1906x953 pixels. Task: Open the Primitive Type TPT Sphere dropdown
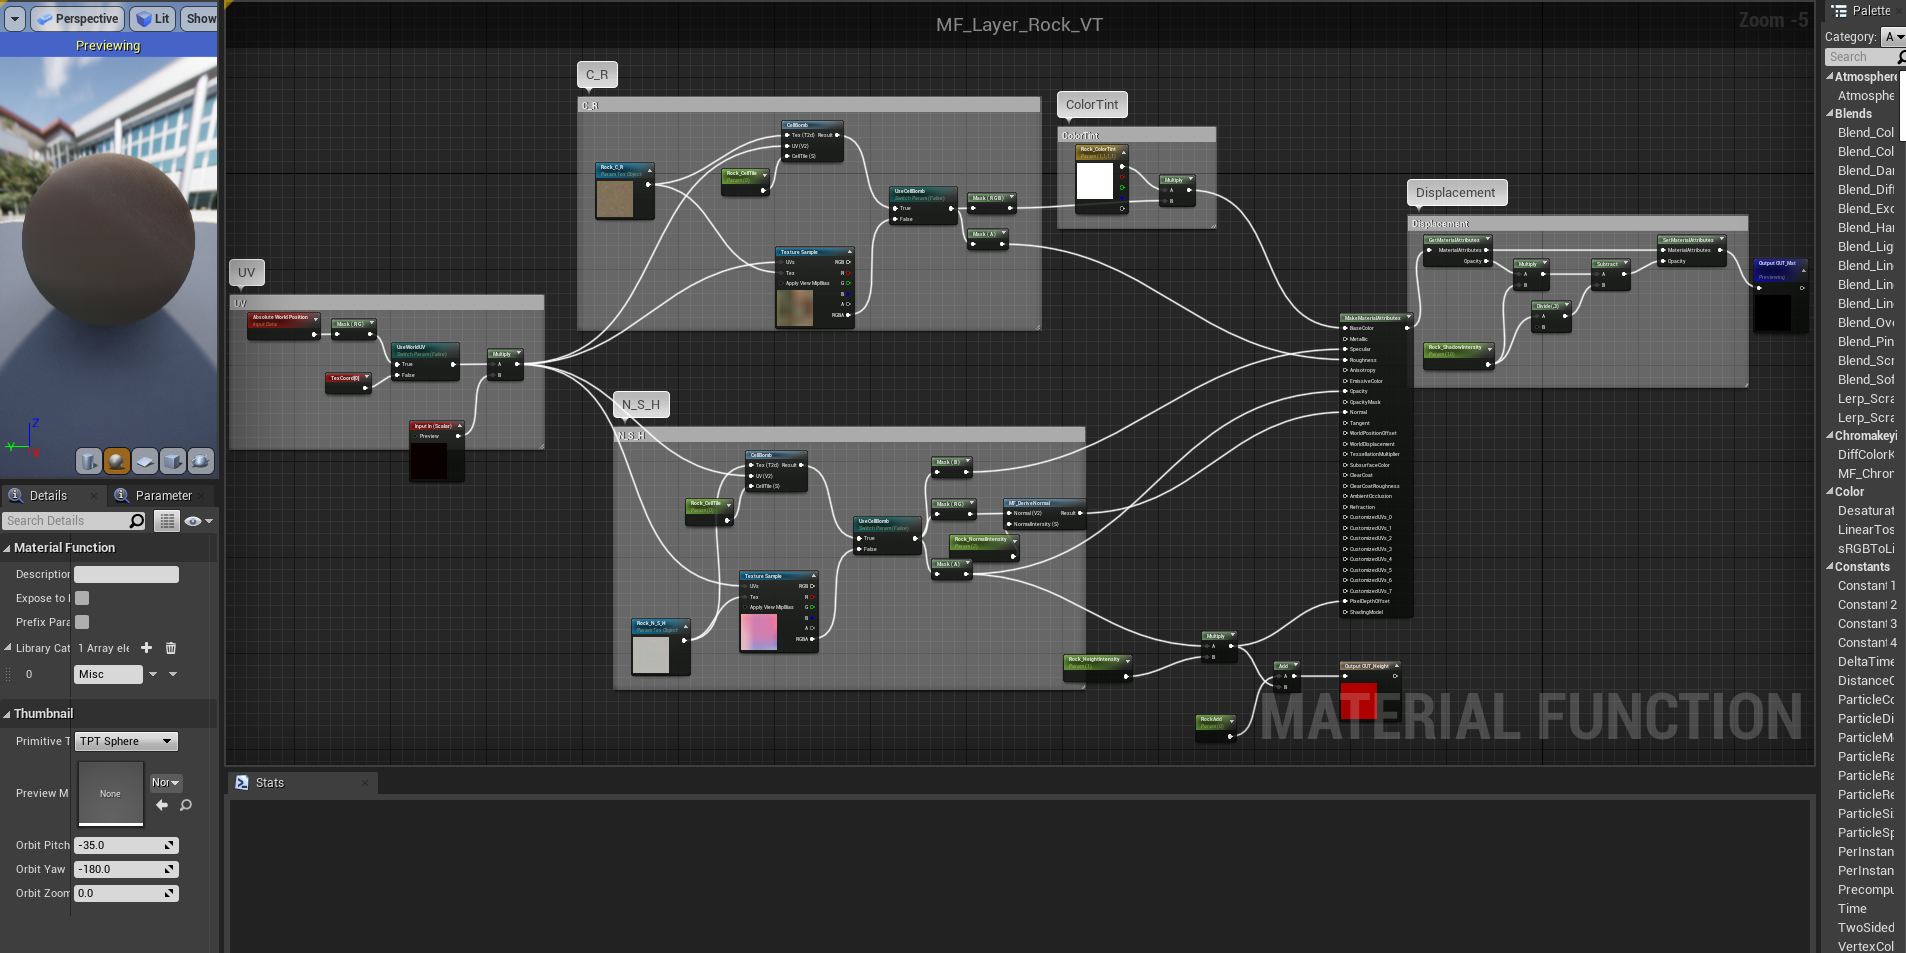pos(126,741)
